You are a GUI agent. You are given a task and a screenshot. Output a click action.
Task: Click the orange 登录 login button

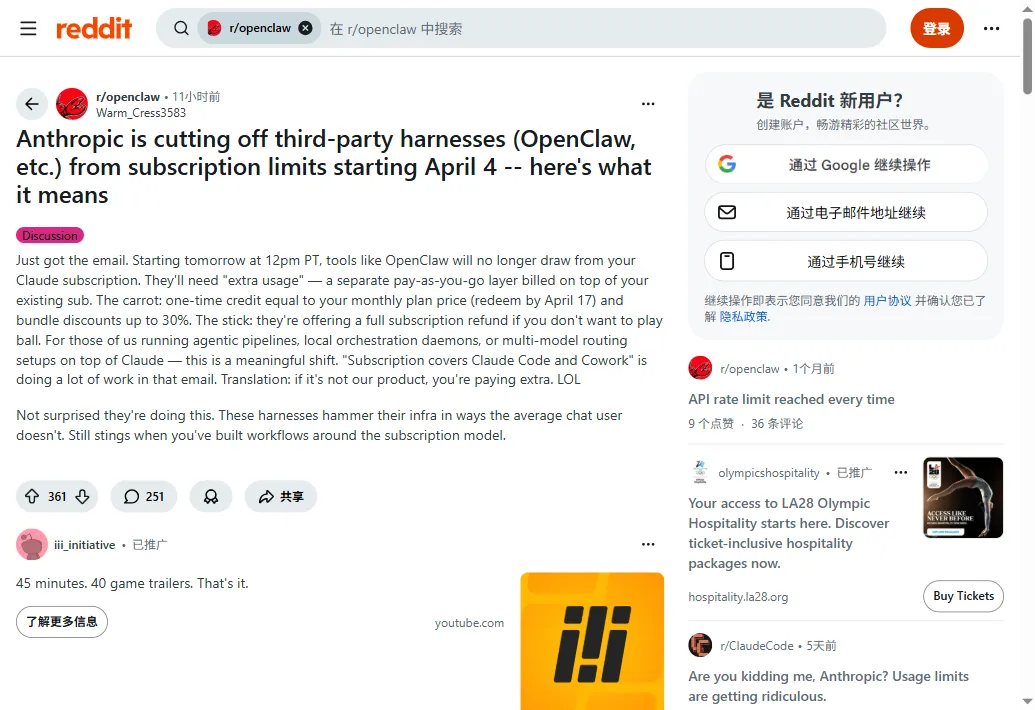point(936,28)
